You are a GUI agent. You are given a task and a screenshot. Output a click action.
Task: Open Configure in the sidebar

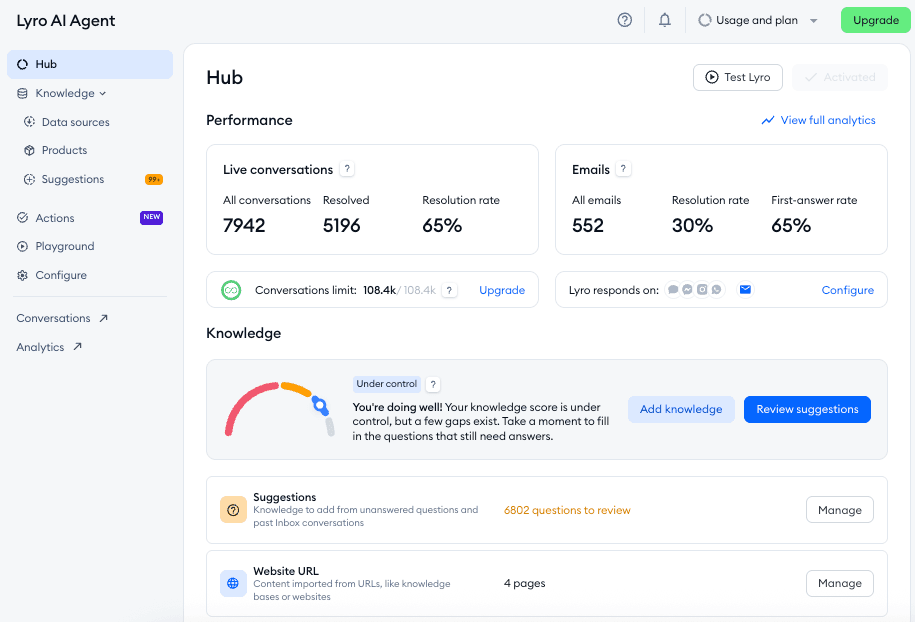(x=61, y=275)
